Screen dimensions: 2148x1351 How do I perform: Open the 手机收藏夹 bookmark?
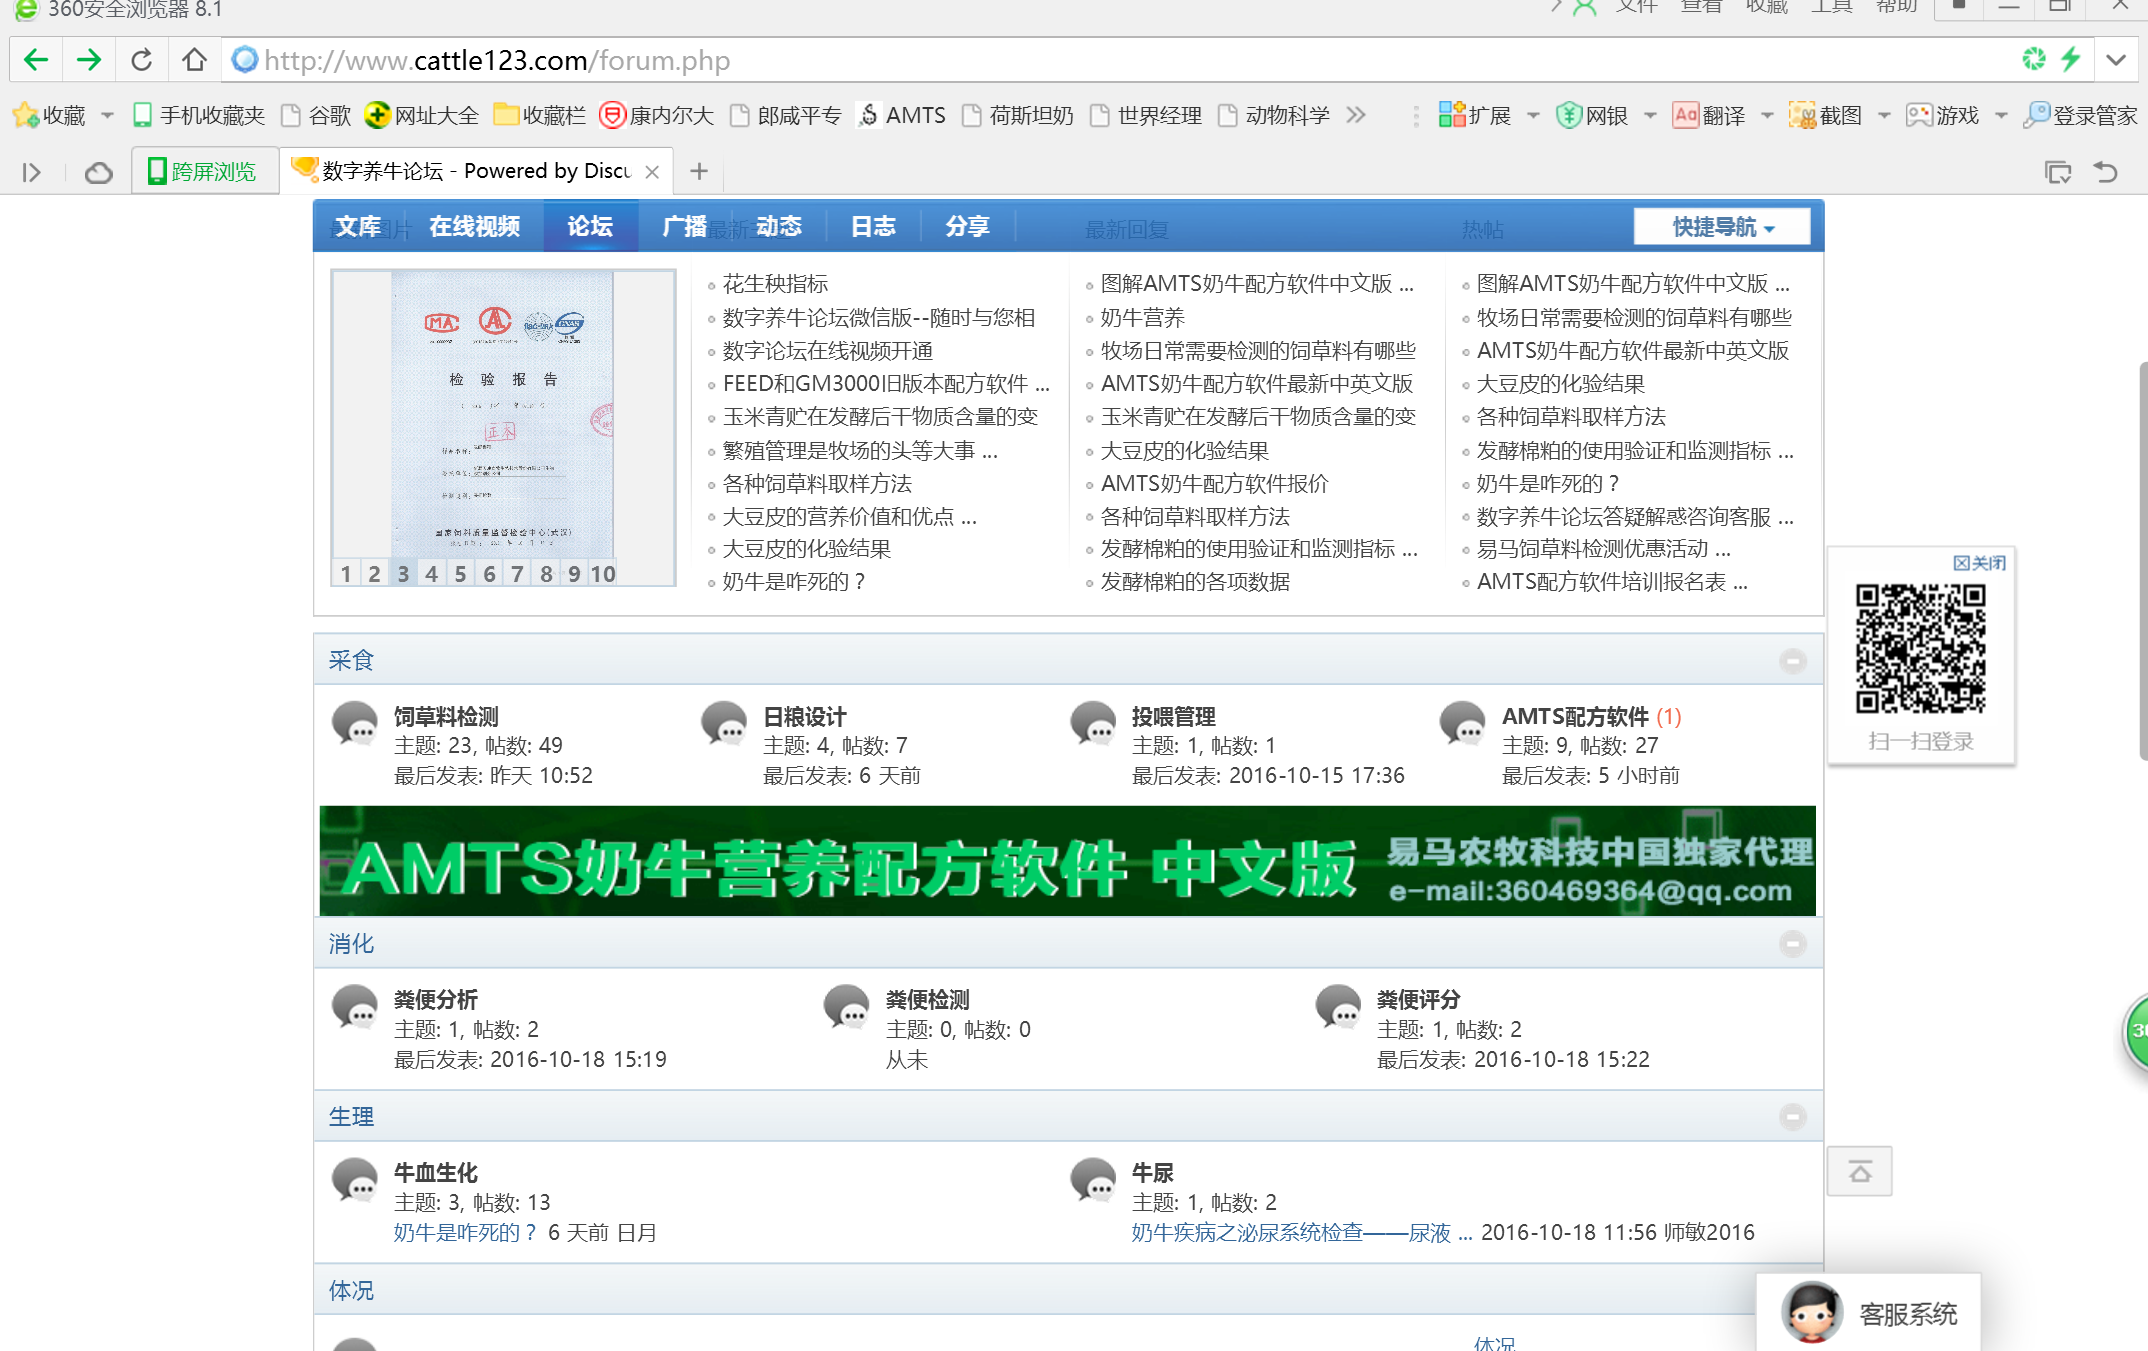200,115
